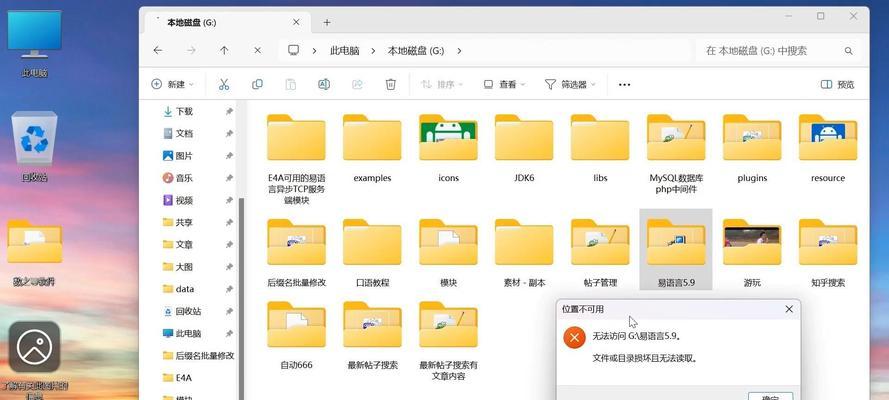
Task: Select the 帖子管理 folder
Action: (600, 253)
